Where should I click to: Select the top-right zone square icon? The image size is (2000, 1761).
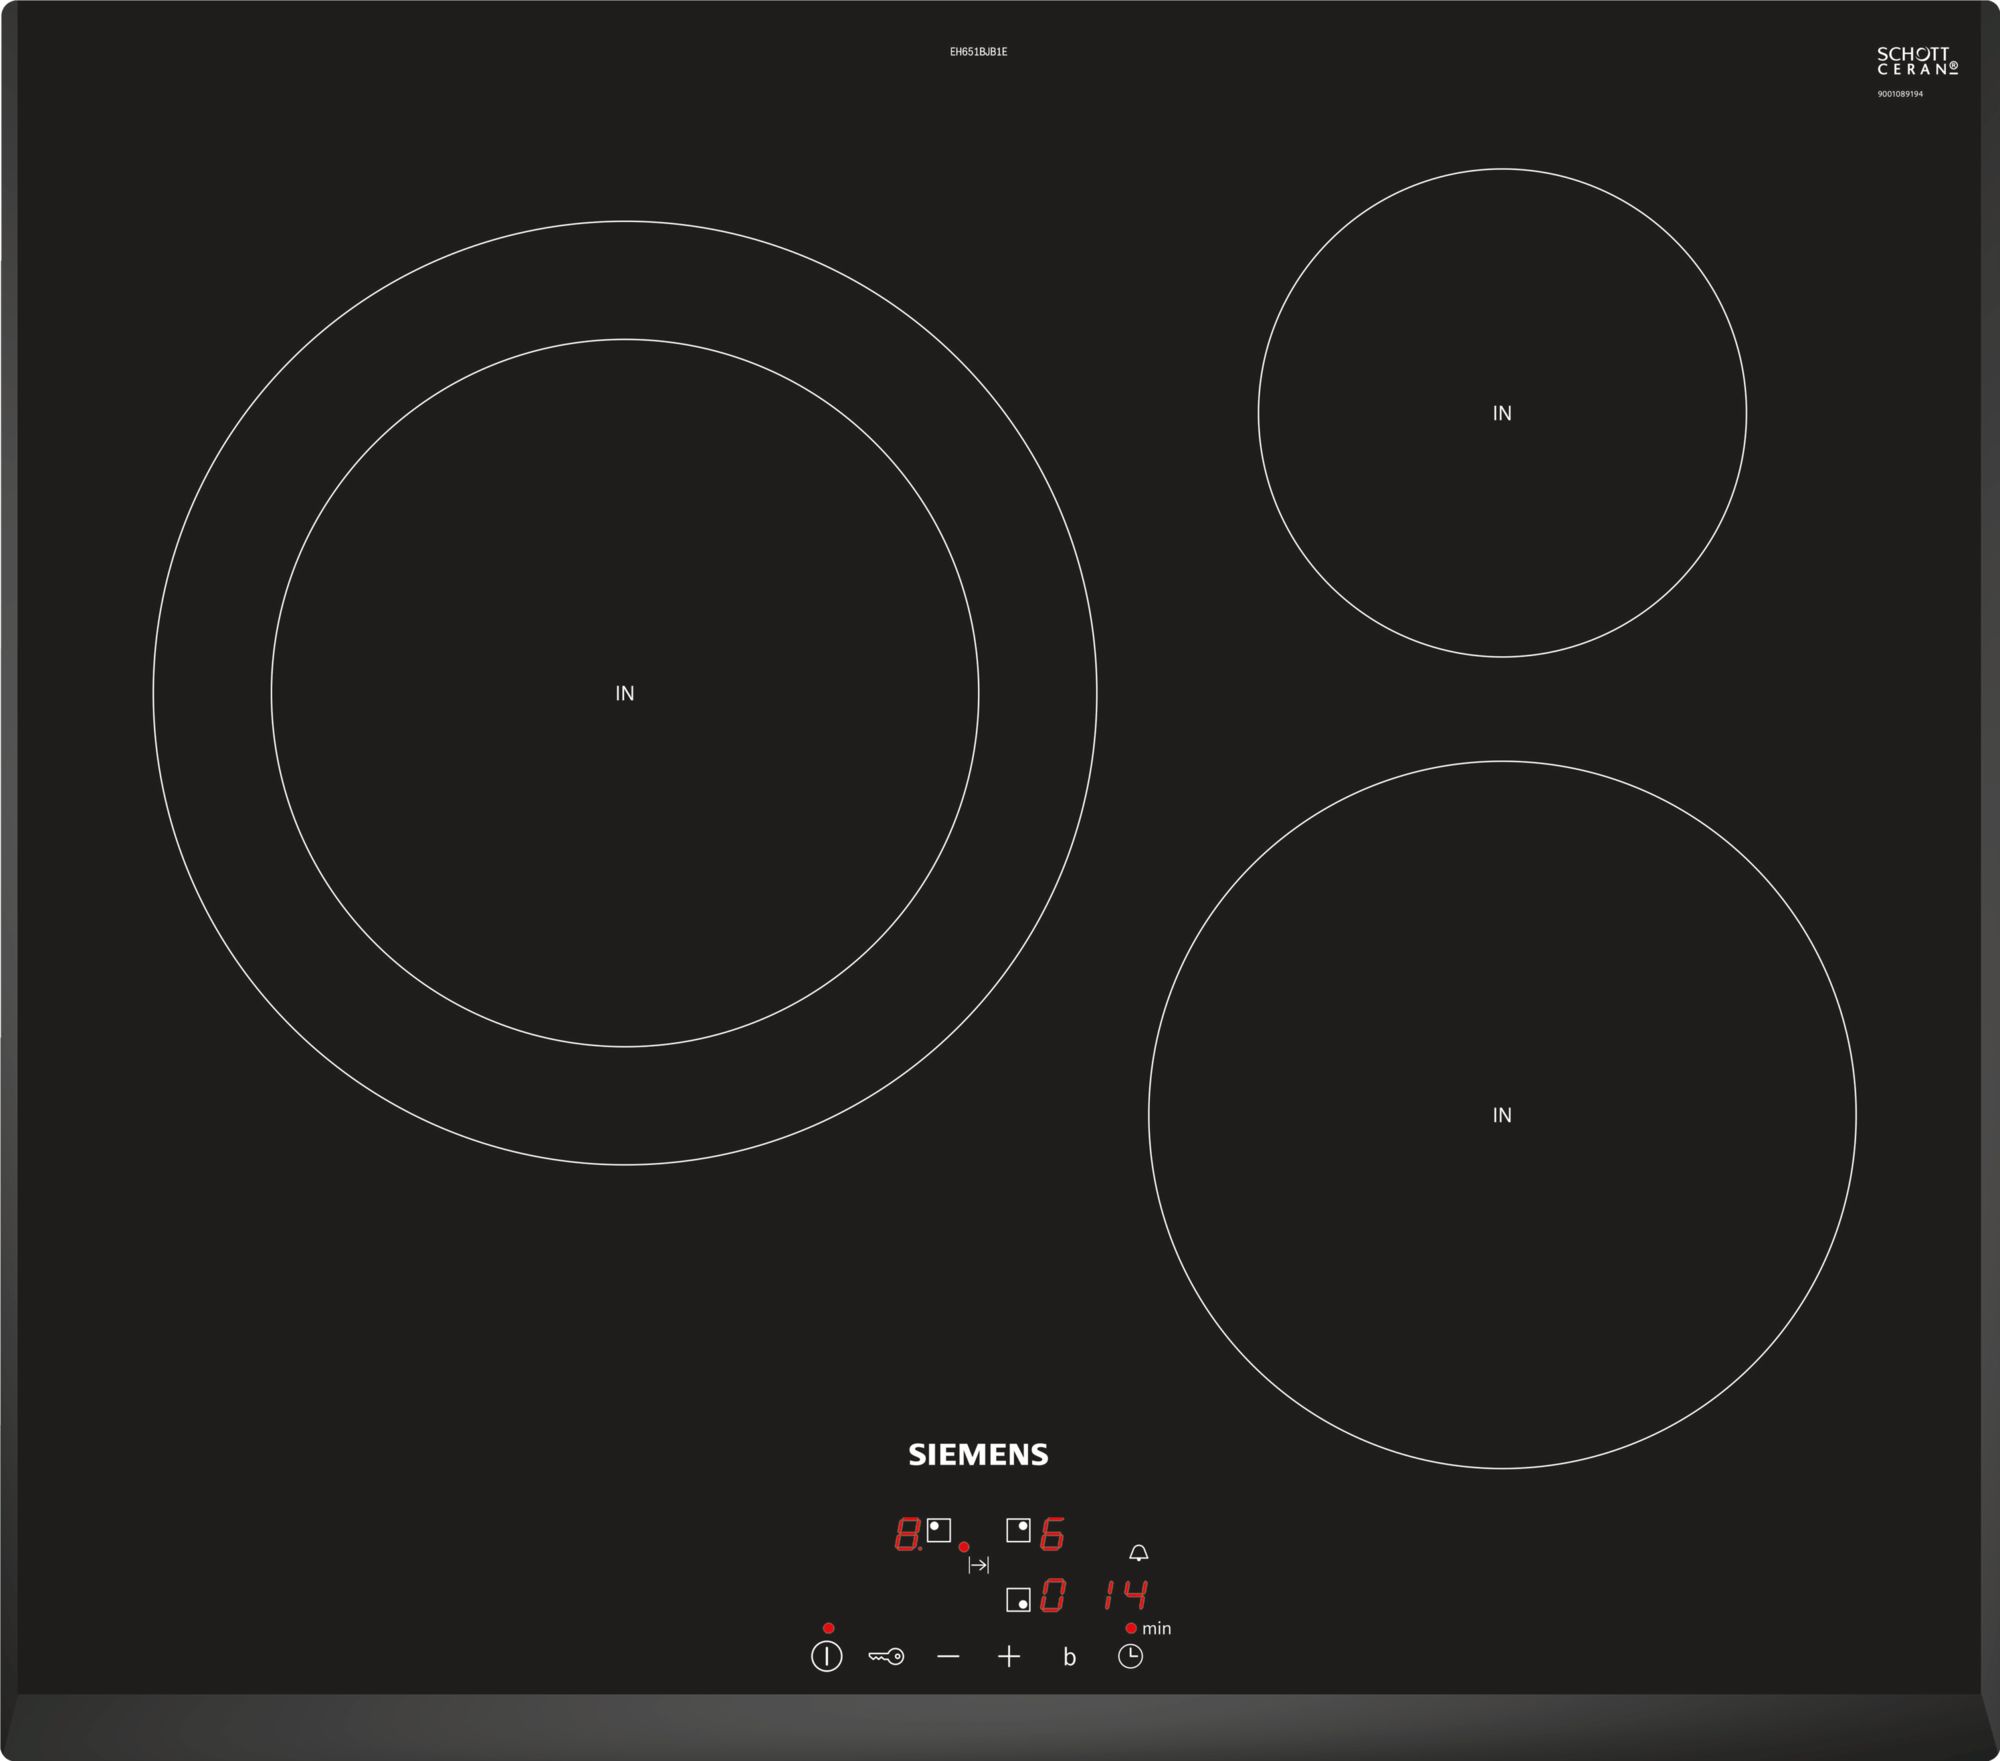click(x=1018, y=1530)
